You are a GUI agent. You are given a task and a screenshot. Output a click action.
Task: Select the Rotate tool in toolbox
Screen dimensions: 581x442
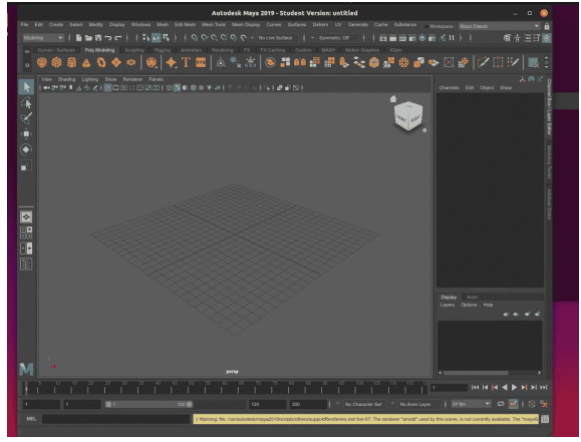[26, 149]
